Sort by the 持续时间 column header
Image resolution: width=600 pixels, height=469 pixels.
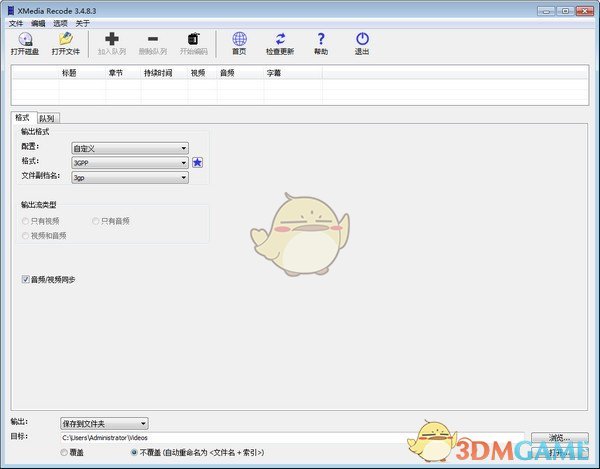164,73
